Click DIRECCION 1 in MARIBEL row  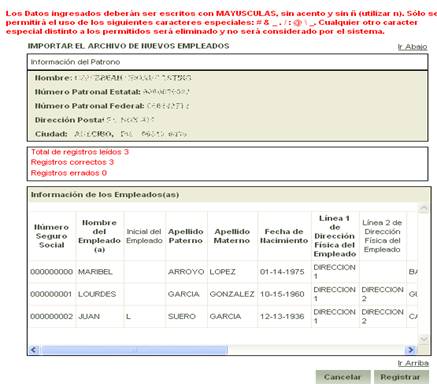[334, 272]
